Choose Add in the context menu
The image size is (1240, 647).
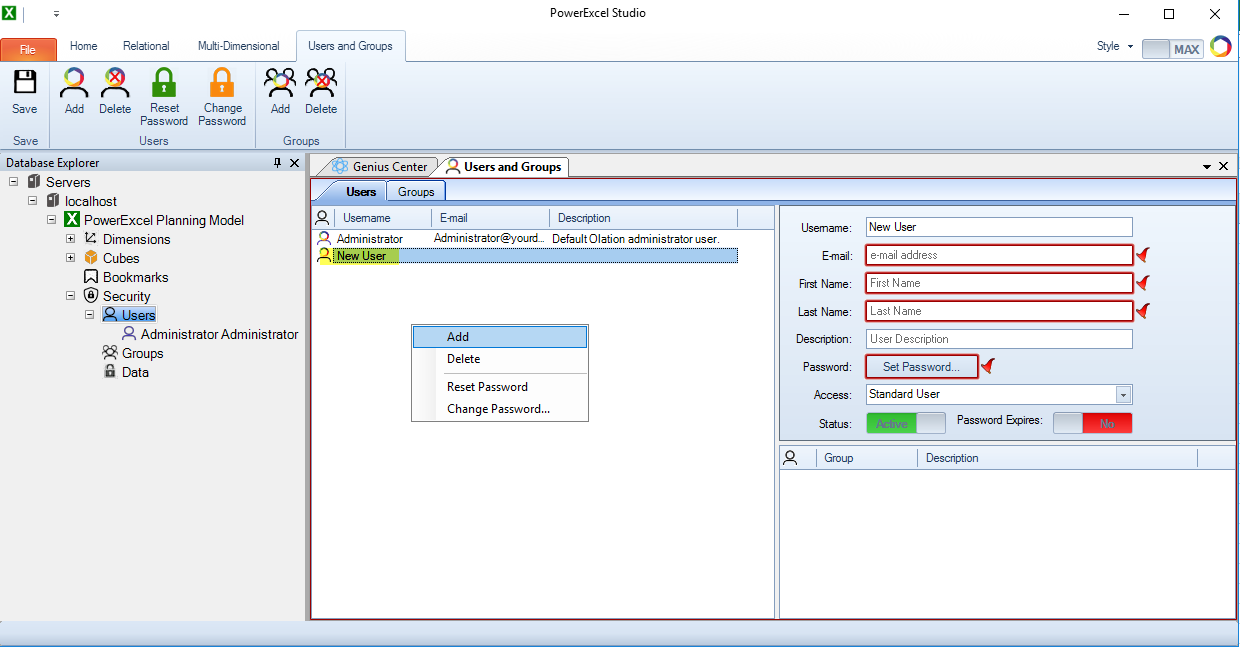500,337
